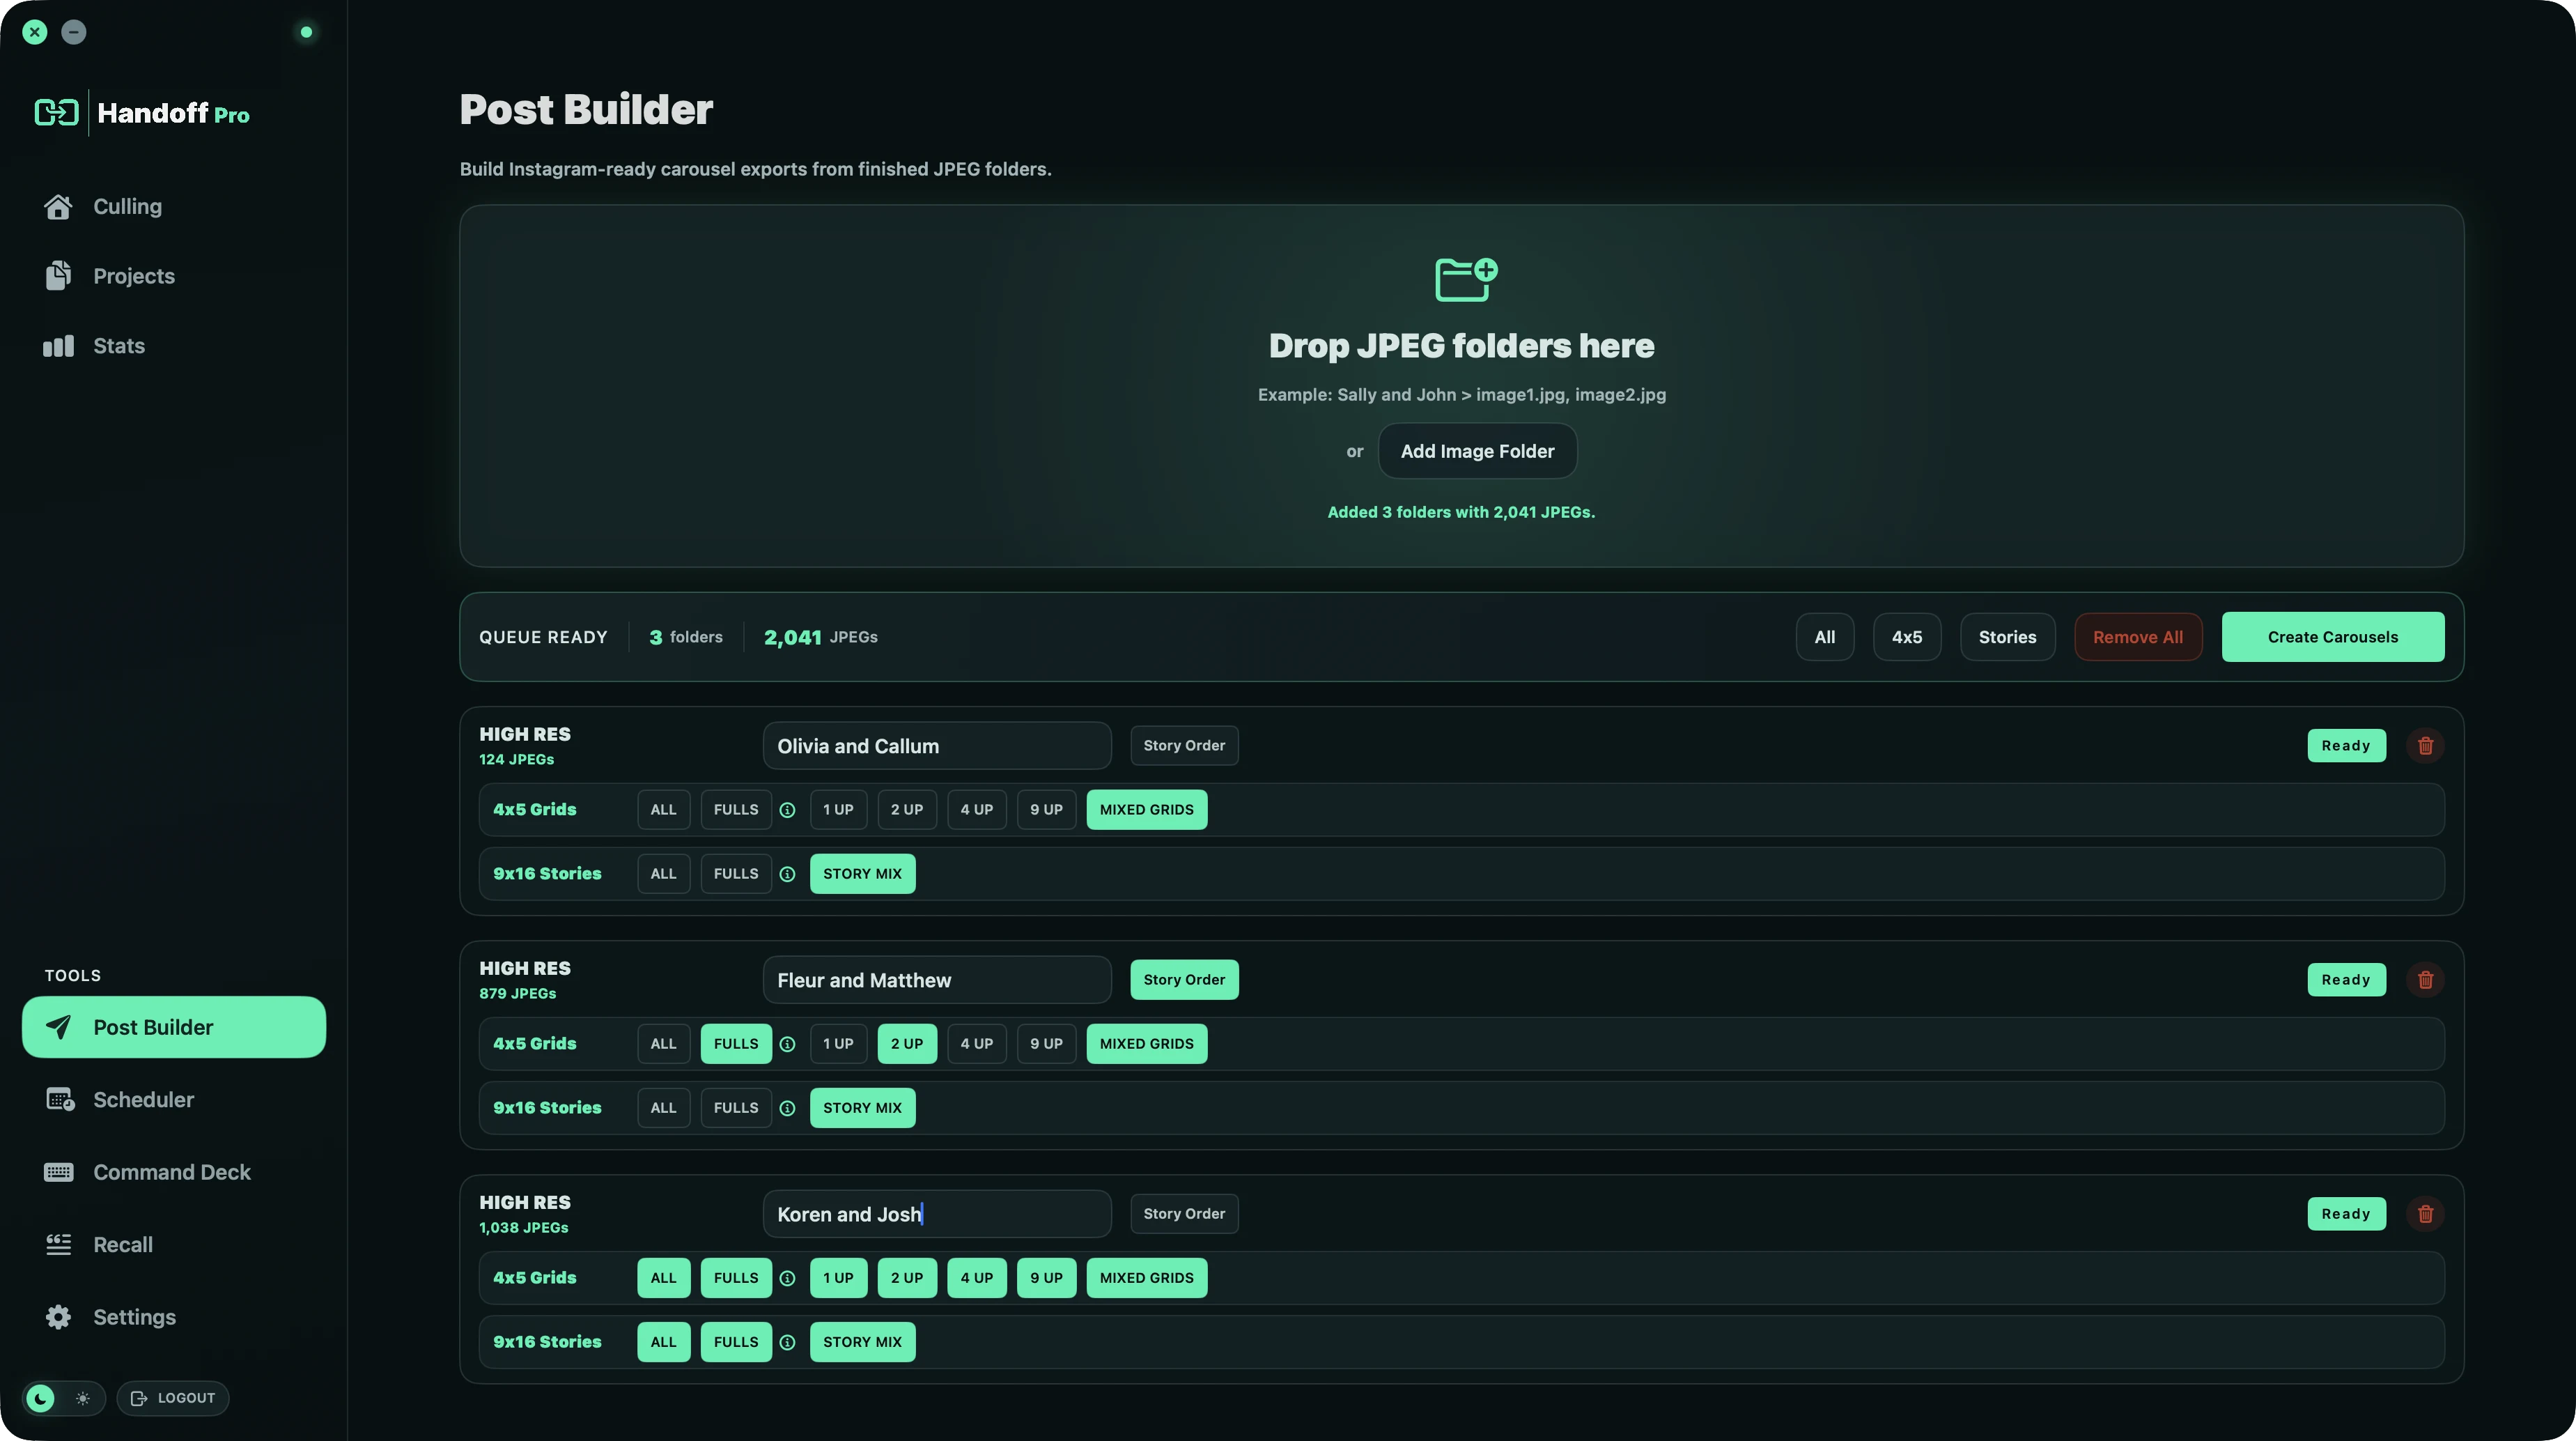The height and width of the screenshot is (1441, 2576).
Task: Click '1,038 JPEGs' count text
Action: (523, 1228)
